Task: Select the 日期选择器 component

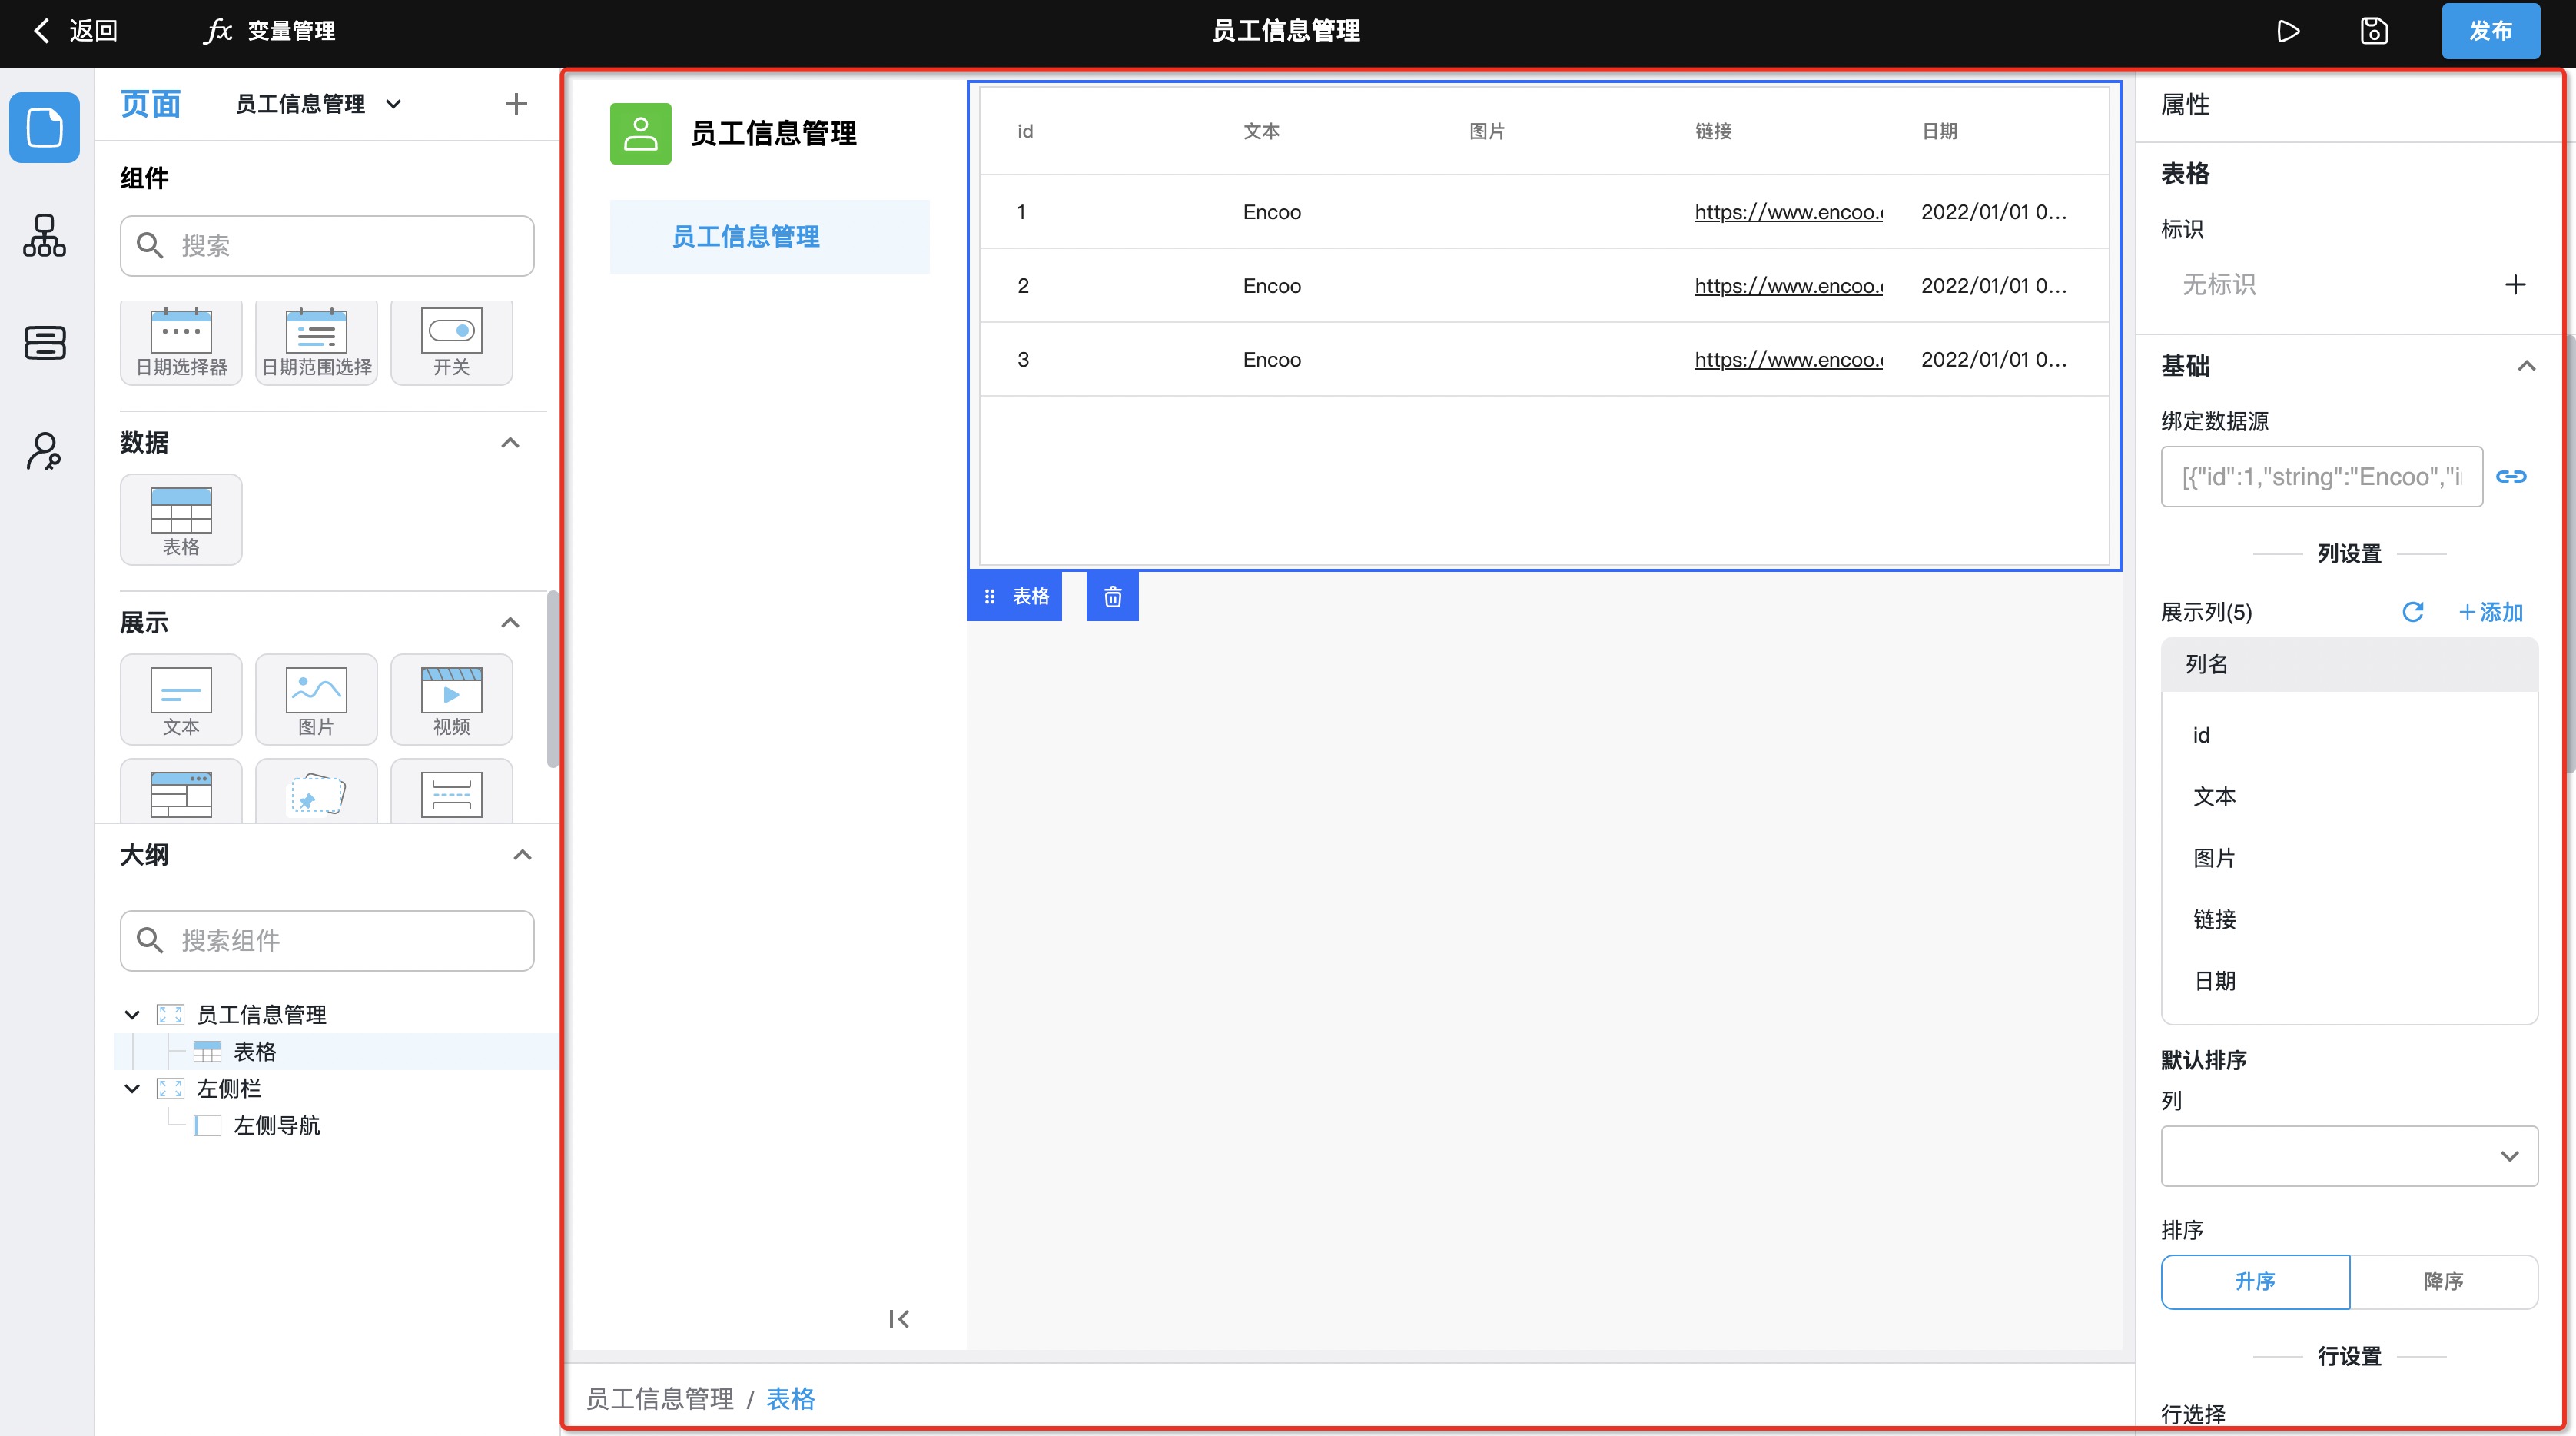Action: (181, 342)
